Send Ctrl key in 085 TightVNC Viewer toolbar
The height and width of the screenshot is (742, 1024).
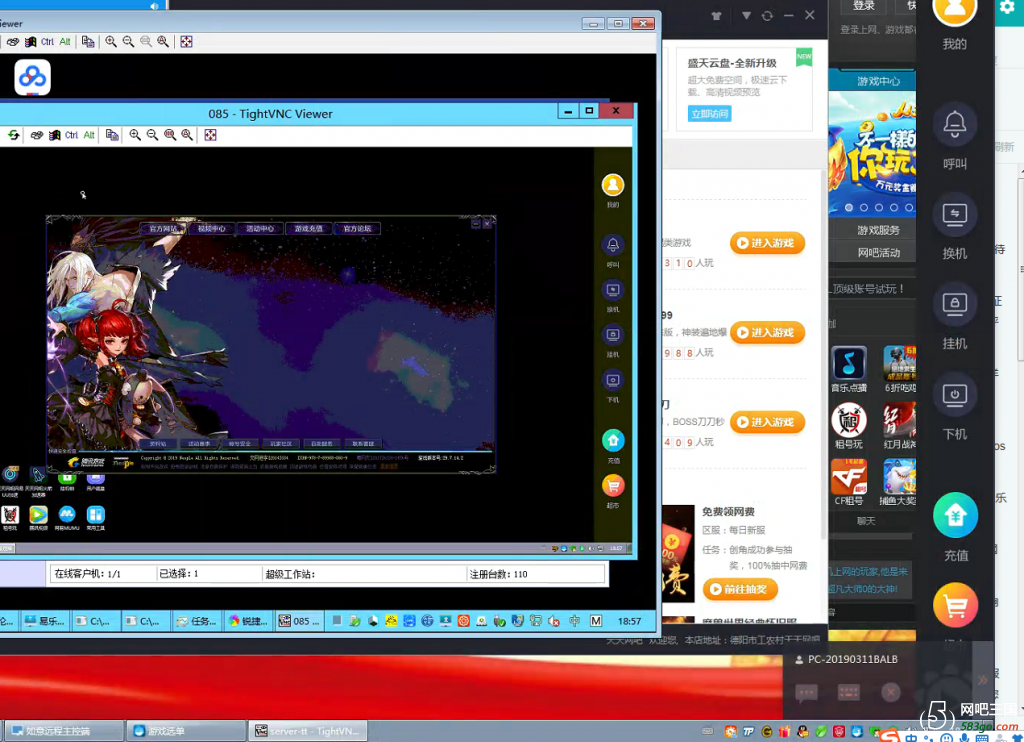[71, 135]
